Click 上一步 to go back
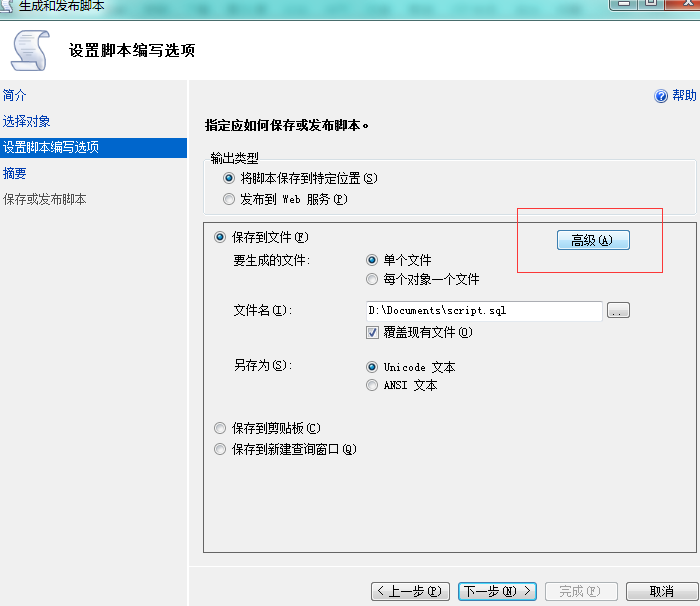This screenshot has width=700, height=606. [410, 591]
